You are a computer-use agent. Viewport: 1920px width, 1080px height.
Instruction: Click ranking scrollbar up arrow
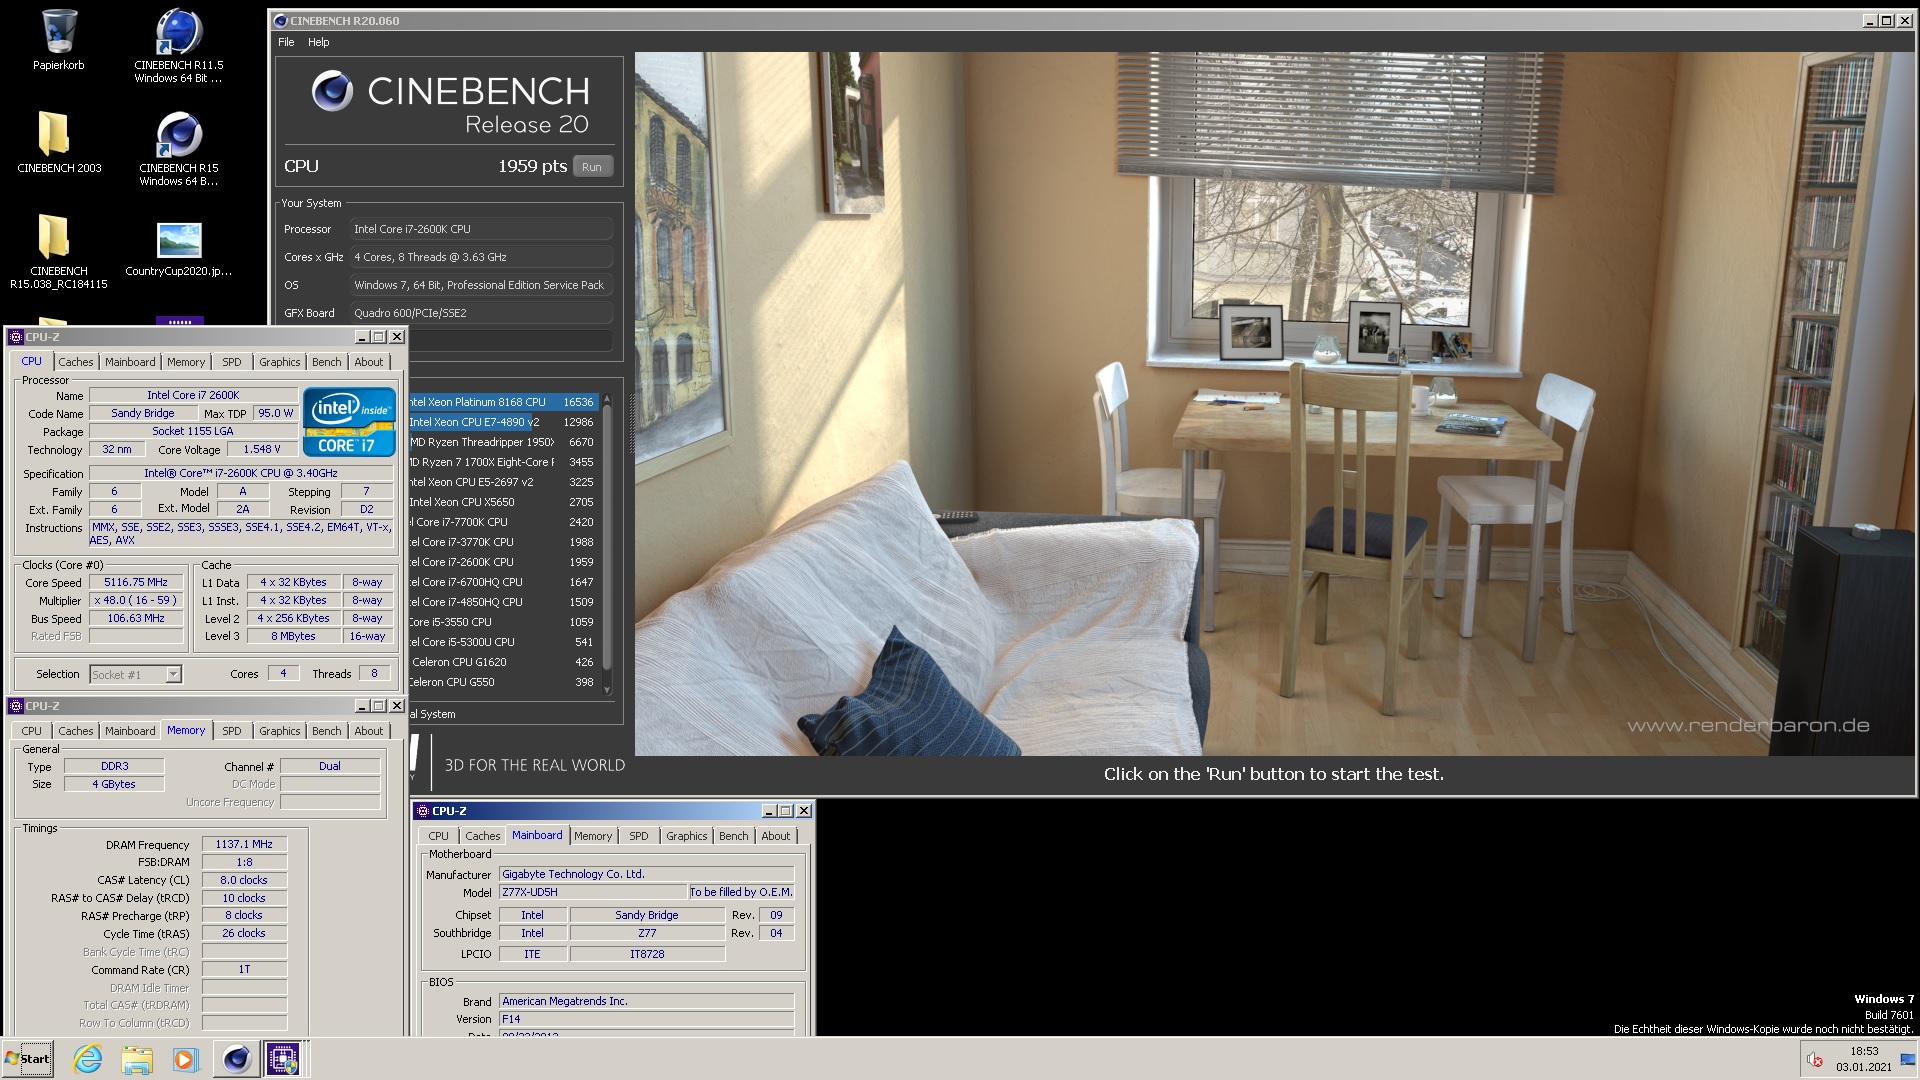[606, 400]
